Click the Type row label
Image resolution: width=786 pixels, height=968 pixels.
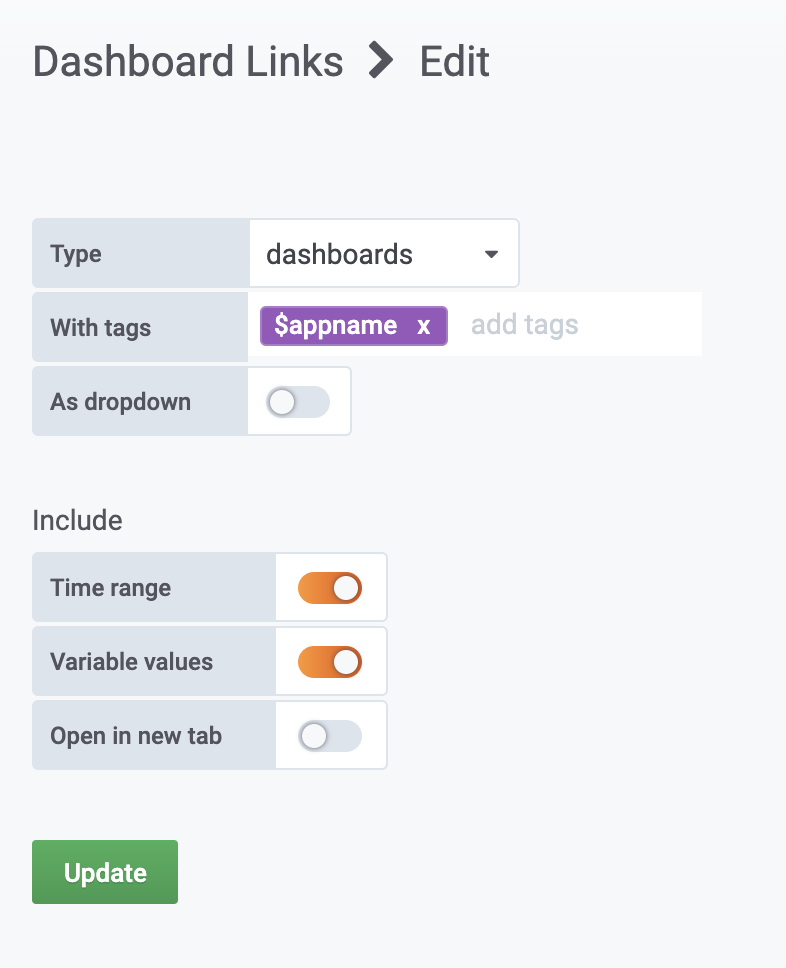coord(75,254)
